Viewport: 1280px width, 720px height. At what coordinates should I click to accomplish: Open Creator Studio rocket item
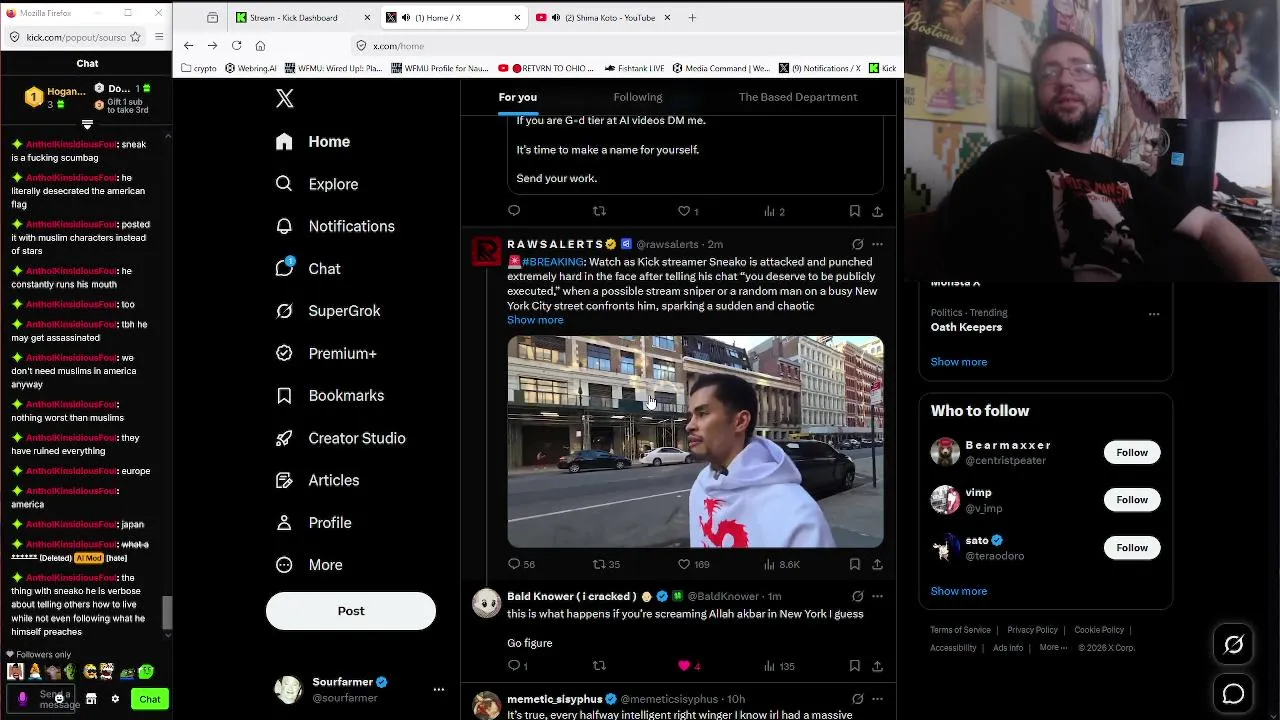pos(340,438)
